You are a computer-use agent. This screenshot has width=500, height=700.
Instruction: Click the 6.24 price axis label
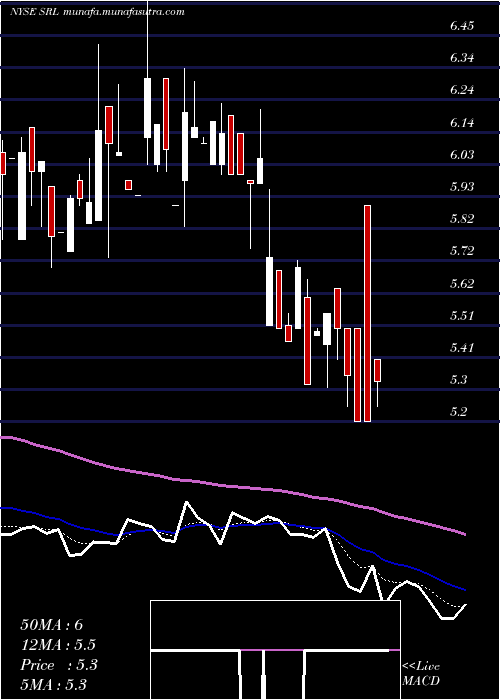coord(462,90)
